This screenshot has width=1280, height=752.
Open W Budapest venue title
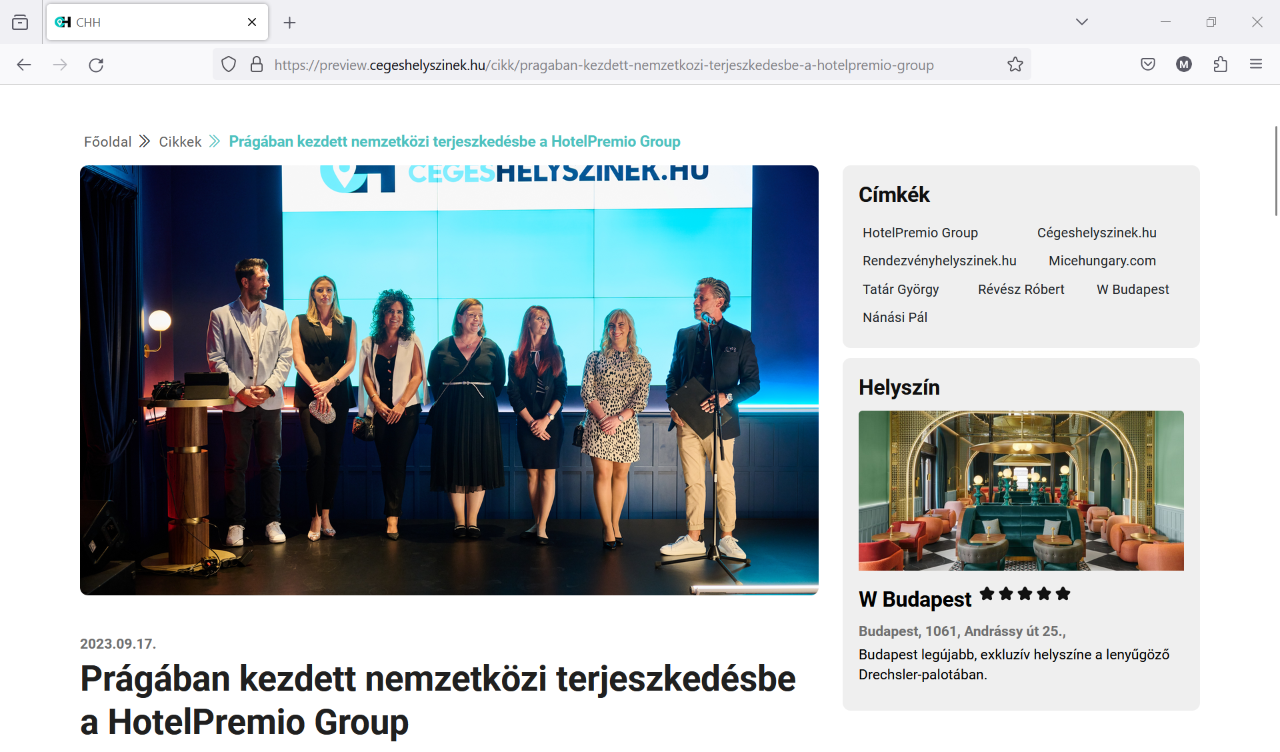click(915, 600)
